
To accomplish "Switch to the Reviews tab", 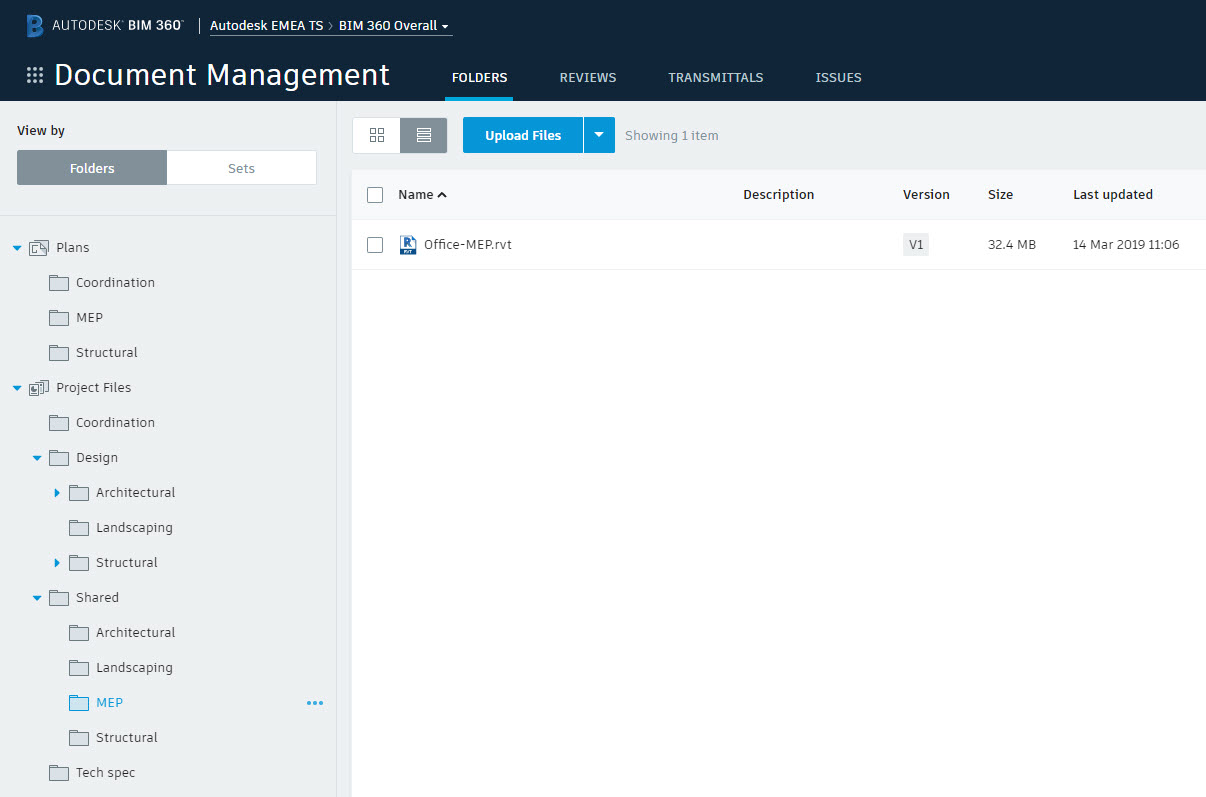I will coord(587,77).
